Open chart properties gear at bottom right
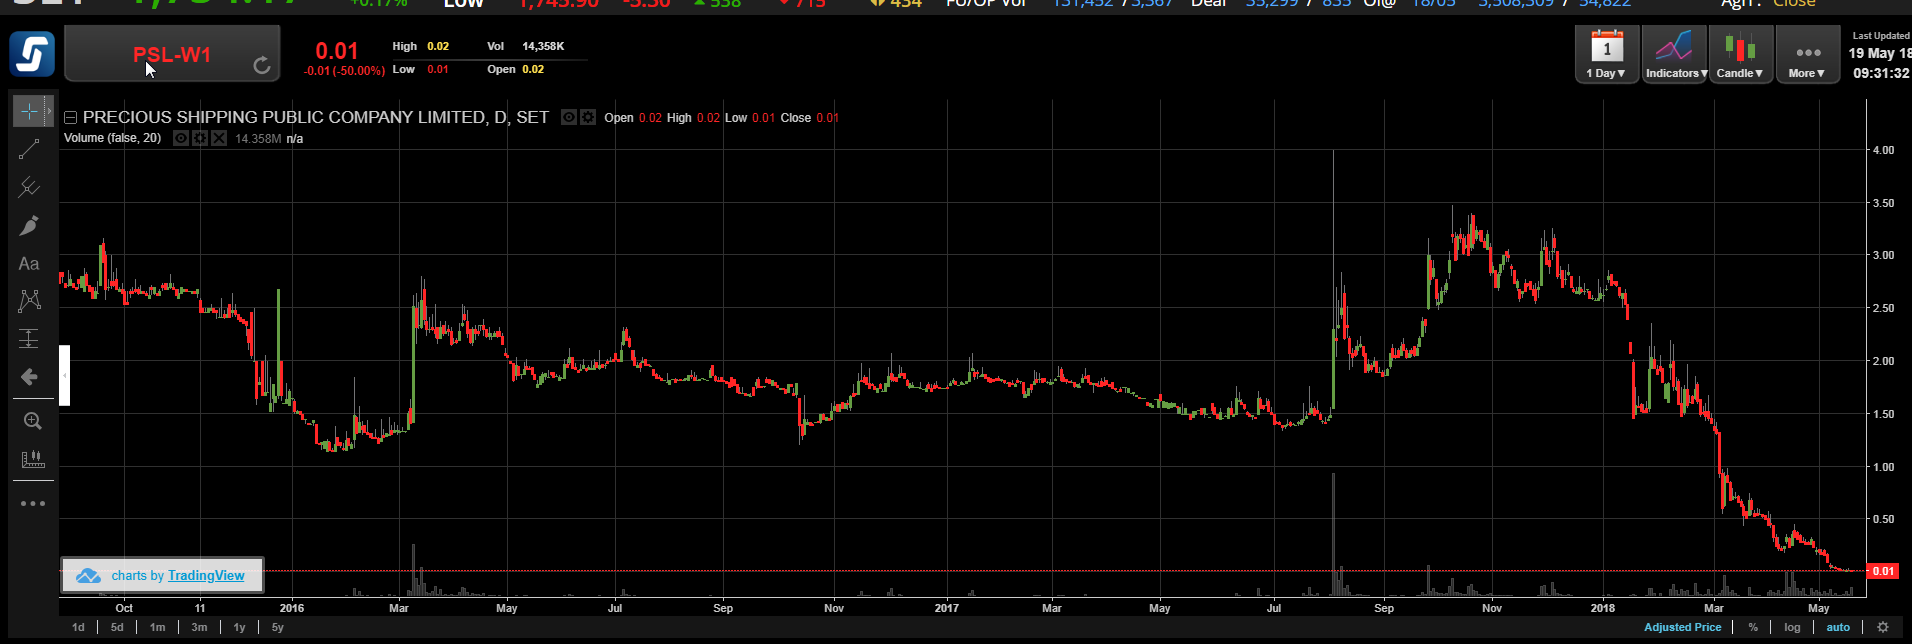 (1883, 627)
